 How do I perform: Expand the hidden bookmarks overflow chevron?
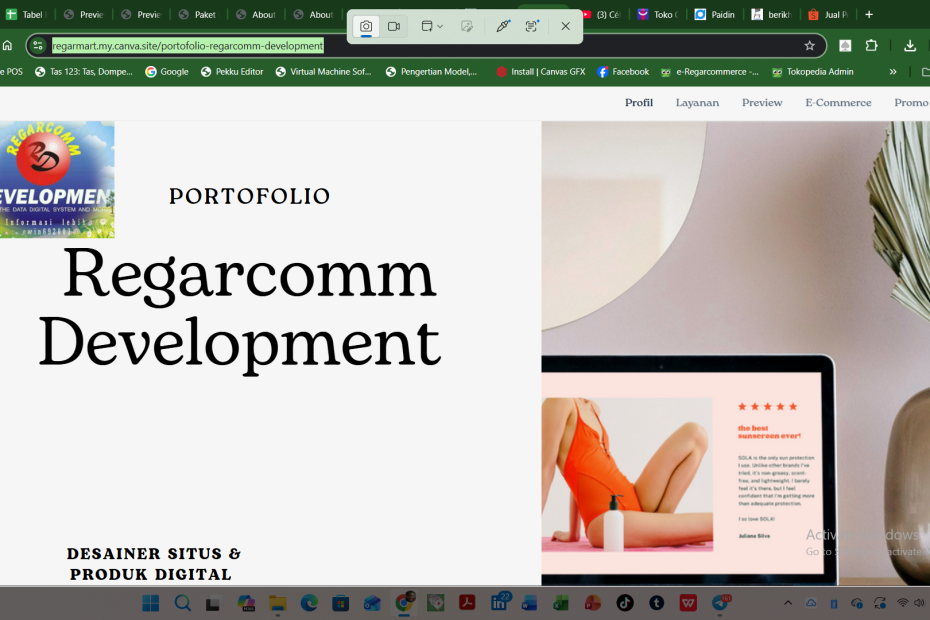893,72
